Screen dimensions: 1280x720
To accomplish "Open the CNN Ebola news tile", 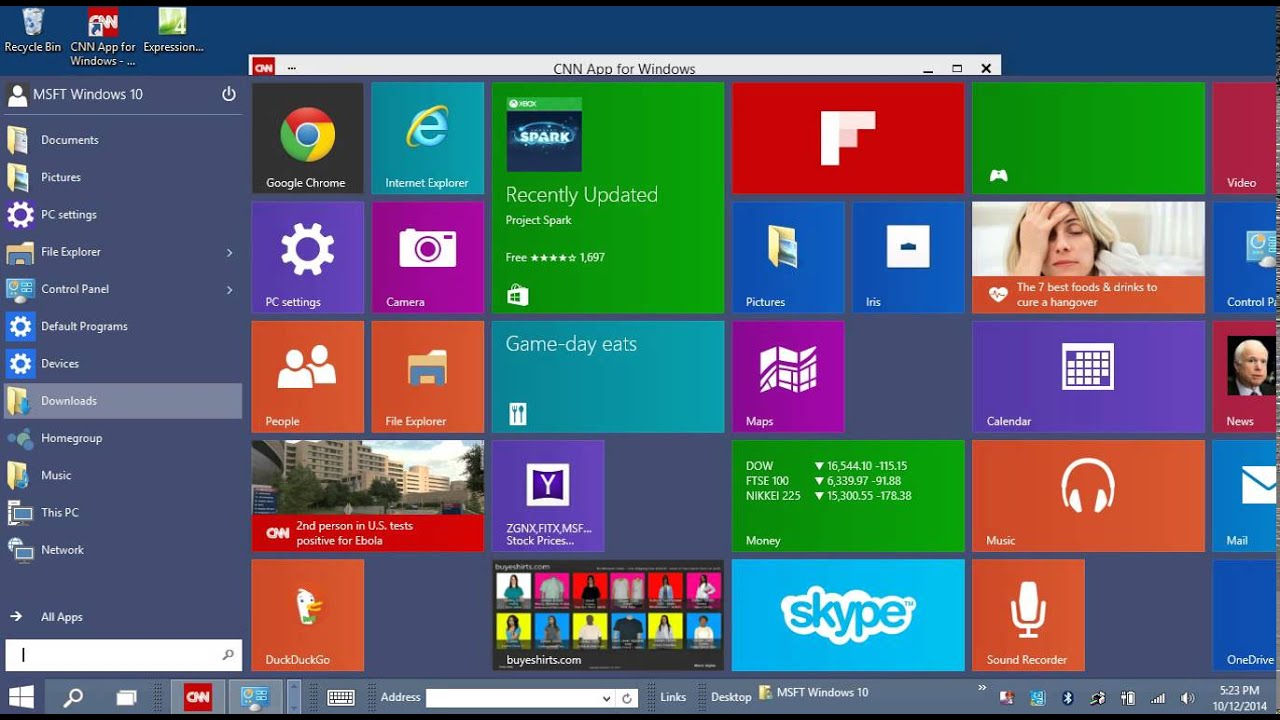I will (367, 495).
